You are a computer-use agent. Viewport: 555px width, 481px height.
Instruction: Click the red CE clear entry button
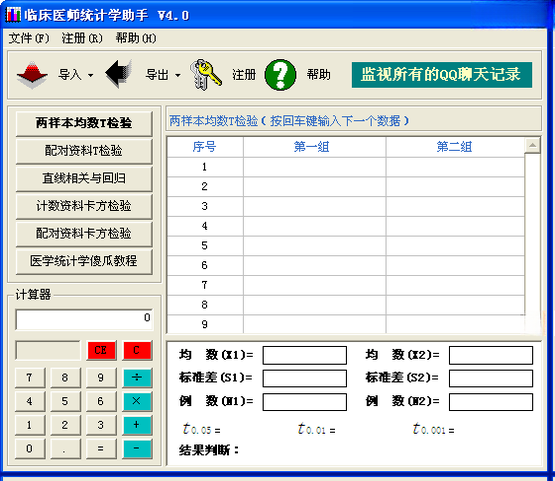(101, 350)
